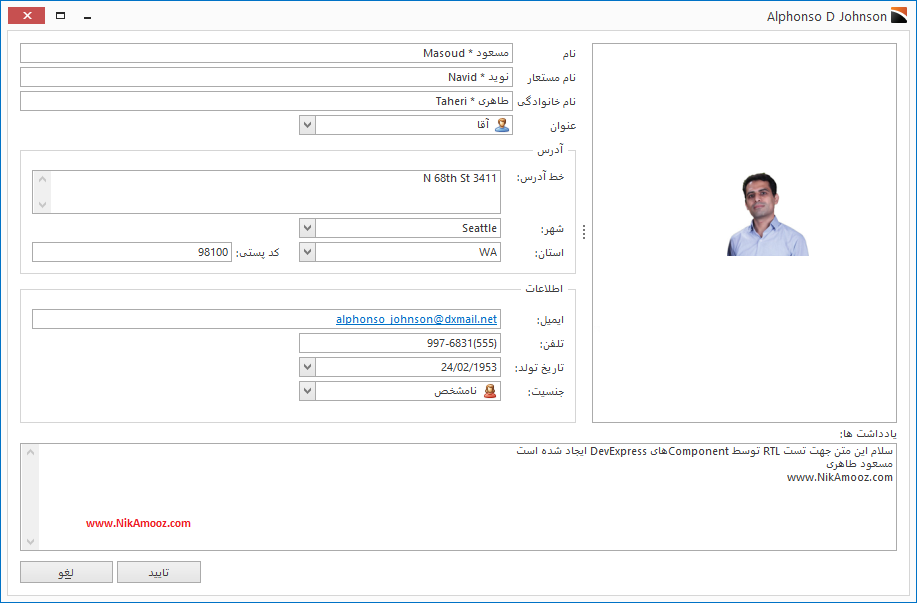Click the app logo icon beside Alphonso D Johnson
This screenshot has width=917, height=603.
[x=899, y=16]
